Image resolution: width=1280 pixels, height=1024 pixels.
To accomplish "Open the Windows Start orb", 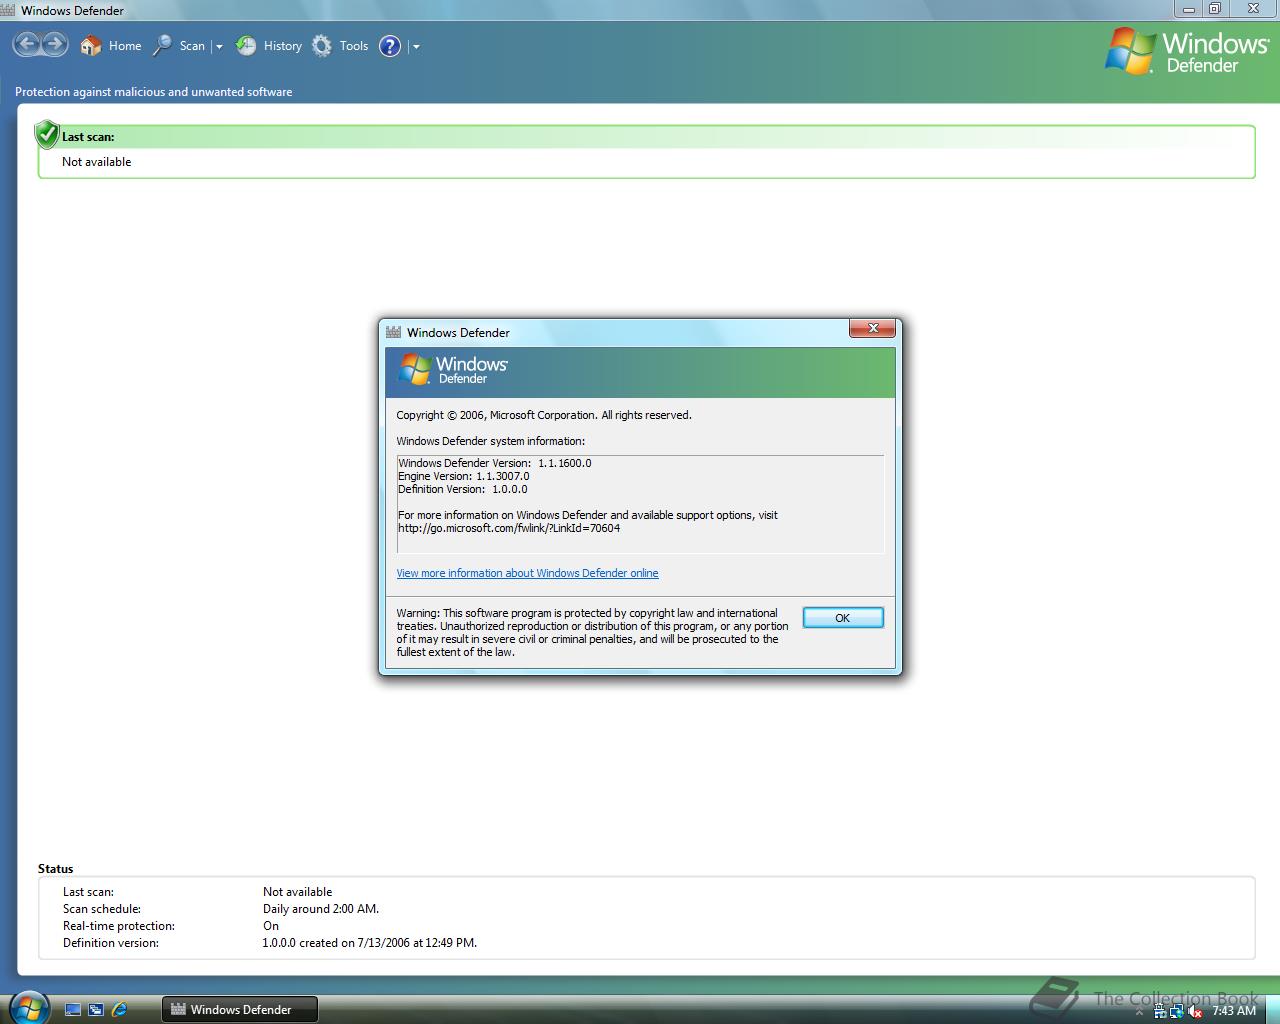I will click(x=27, y=1008).
